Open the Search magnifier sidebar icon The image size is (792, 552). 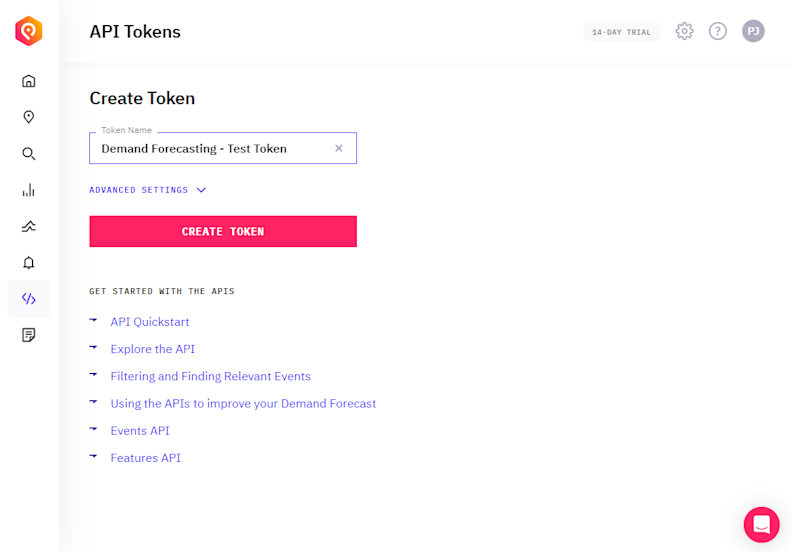29,154
